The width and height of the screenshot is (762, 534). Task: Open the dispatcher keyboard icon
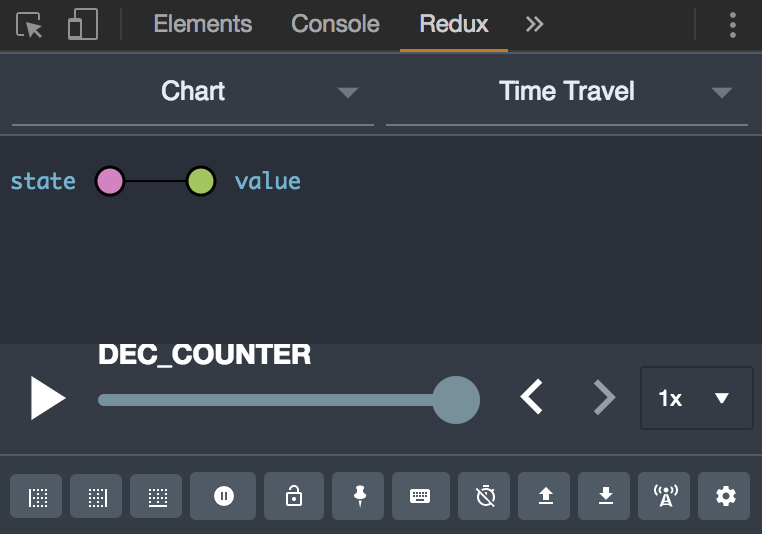click(420, 496)
